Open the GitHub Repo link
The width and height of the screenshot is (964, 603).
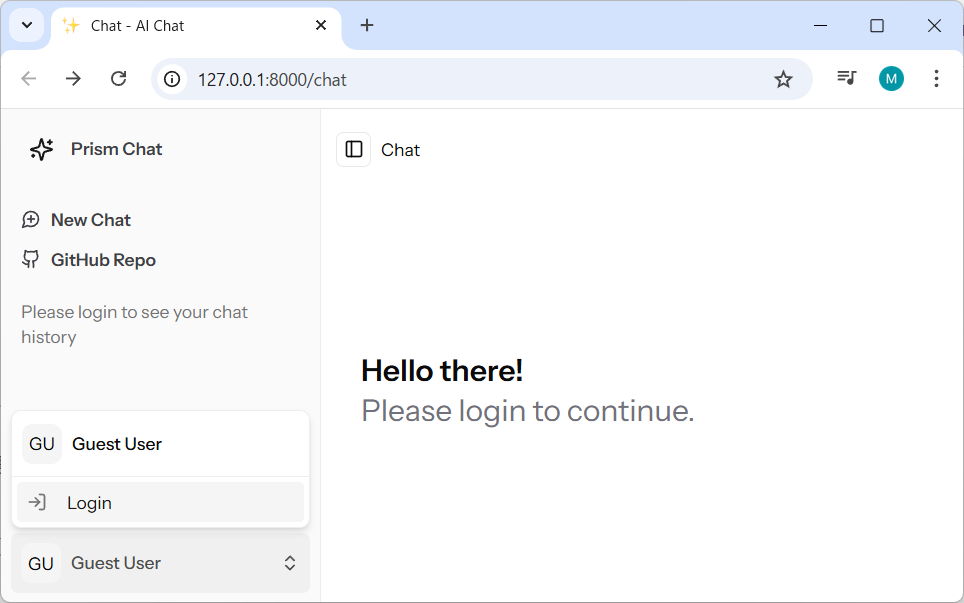(x=103, y=260)
